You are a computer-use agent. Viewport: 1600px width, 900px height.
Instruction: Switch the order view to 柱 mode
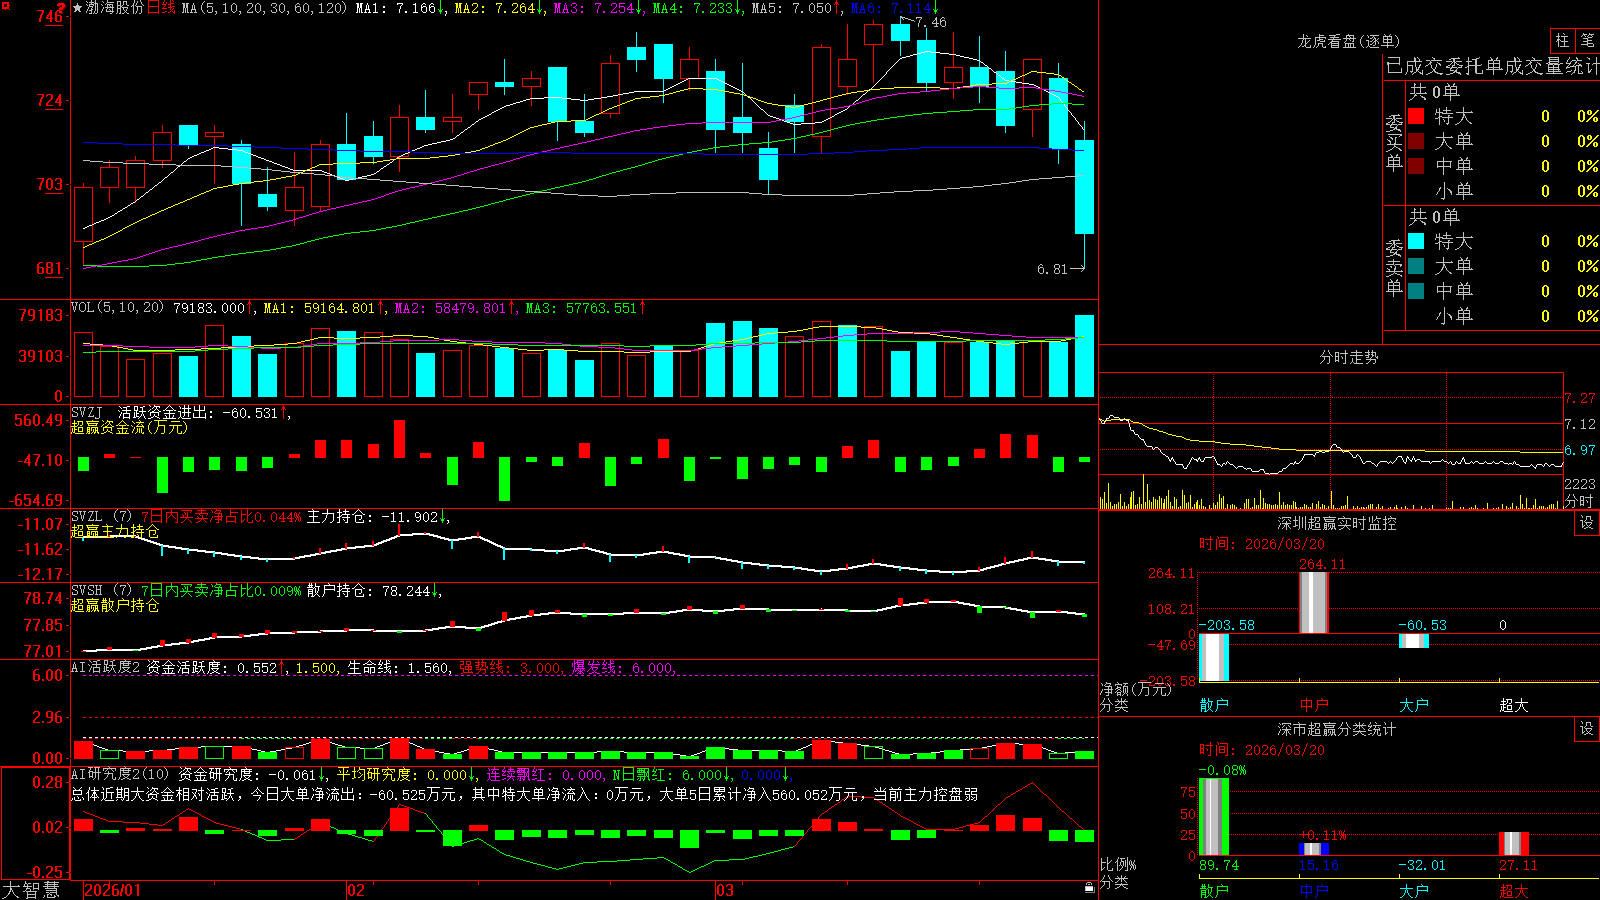point(1562,40)
